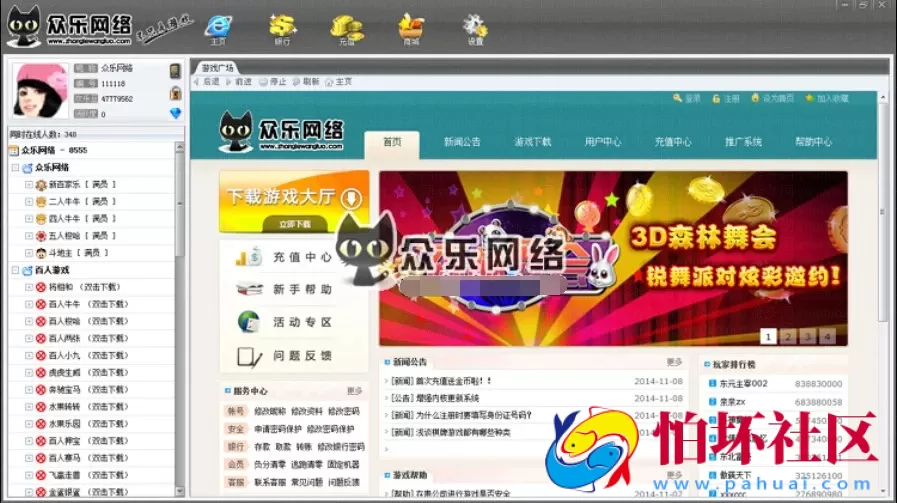
Task: Click player 东元主宰002 in the ranking
Action: coord(743,383)
